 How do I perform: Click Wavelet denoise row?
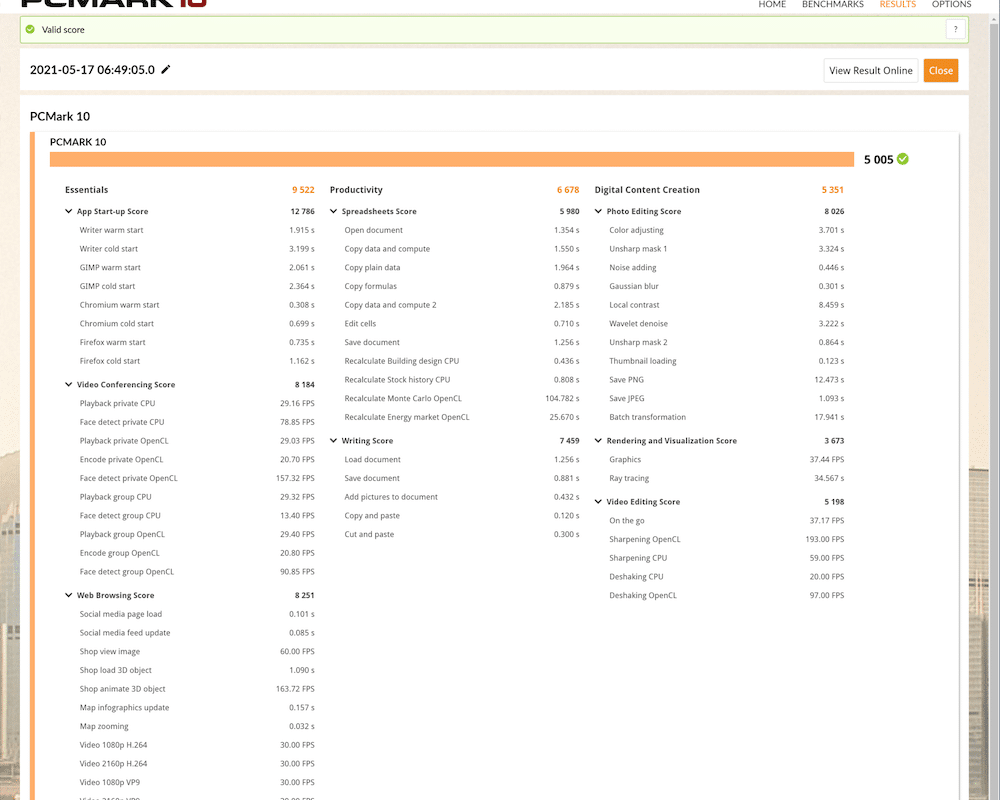click(x=726, y=324)
